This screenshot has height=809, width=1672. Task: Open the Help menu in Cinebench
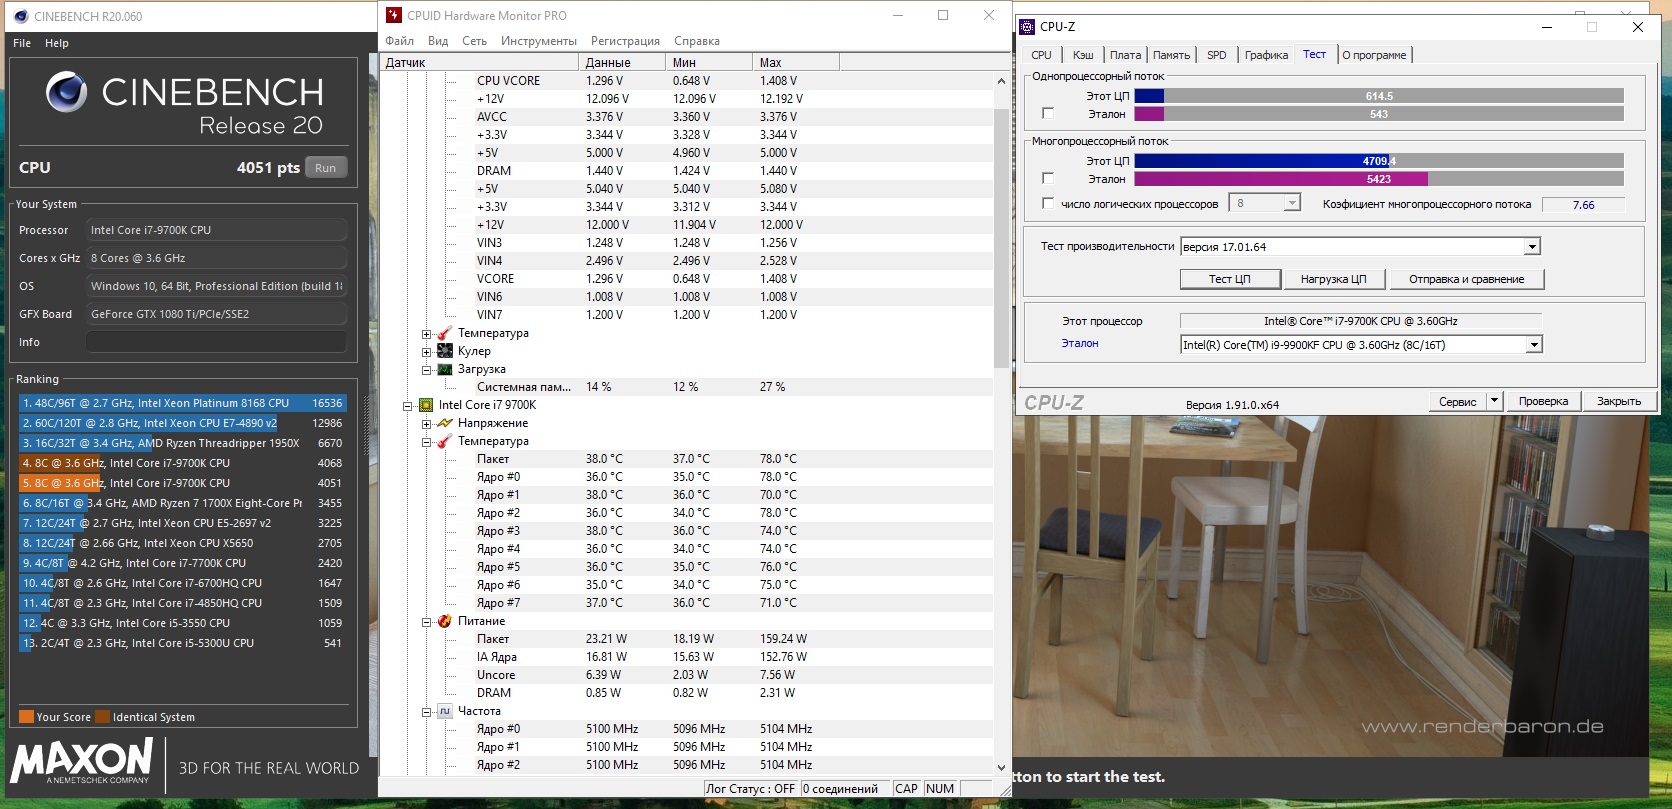click(57, 43)
